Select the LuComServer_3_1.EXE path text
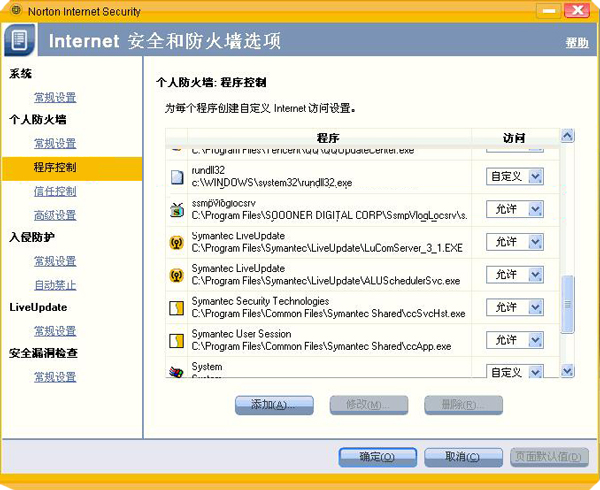 click(327, 248)
